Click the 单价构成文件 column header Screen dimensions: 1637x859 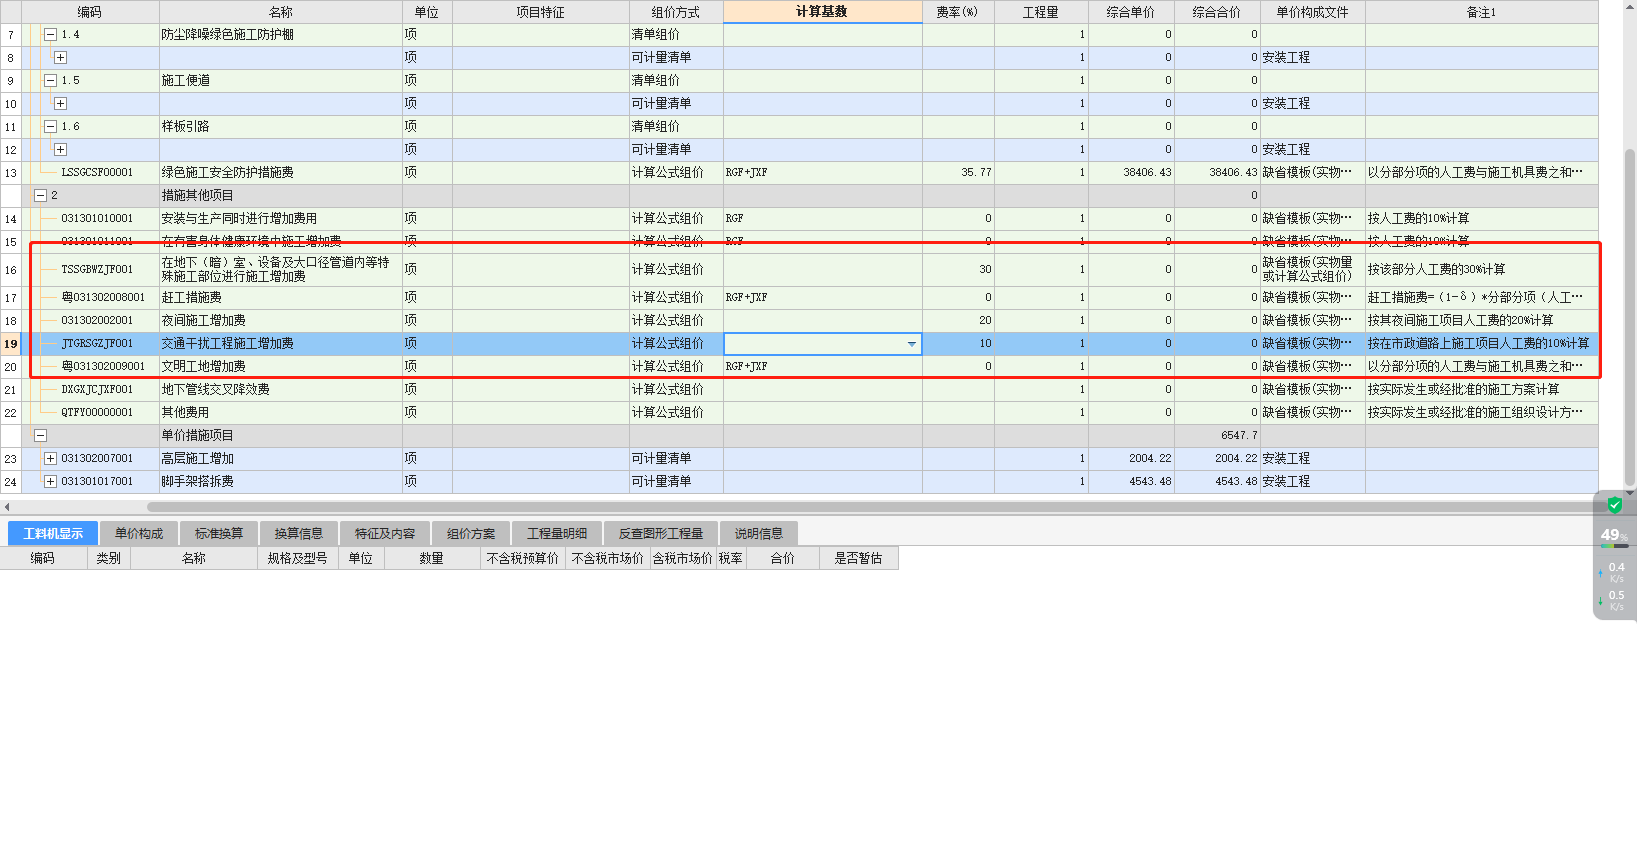point(1313,12)
